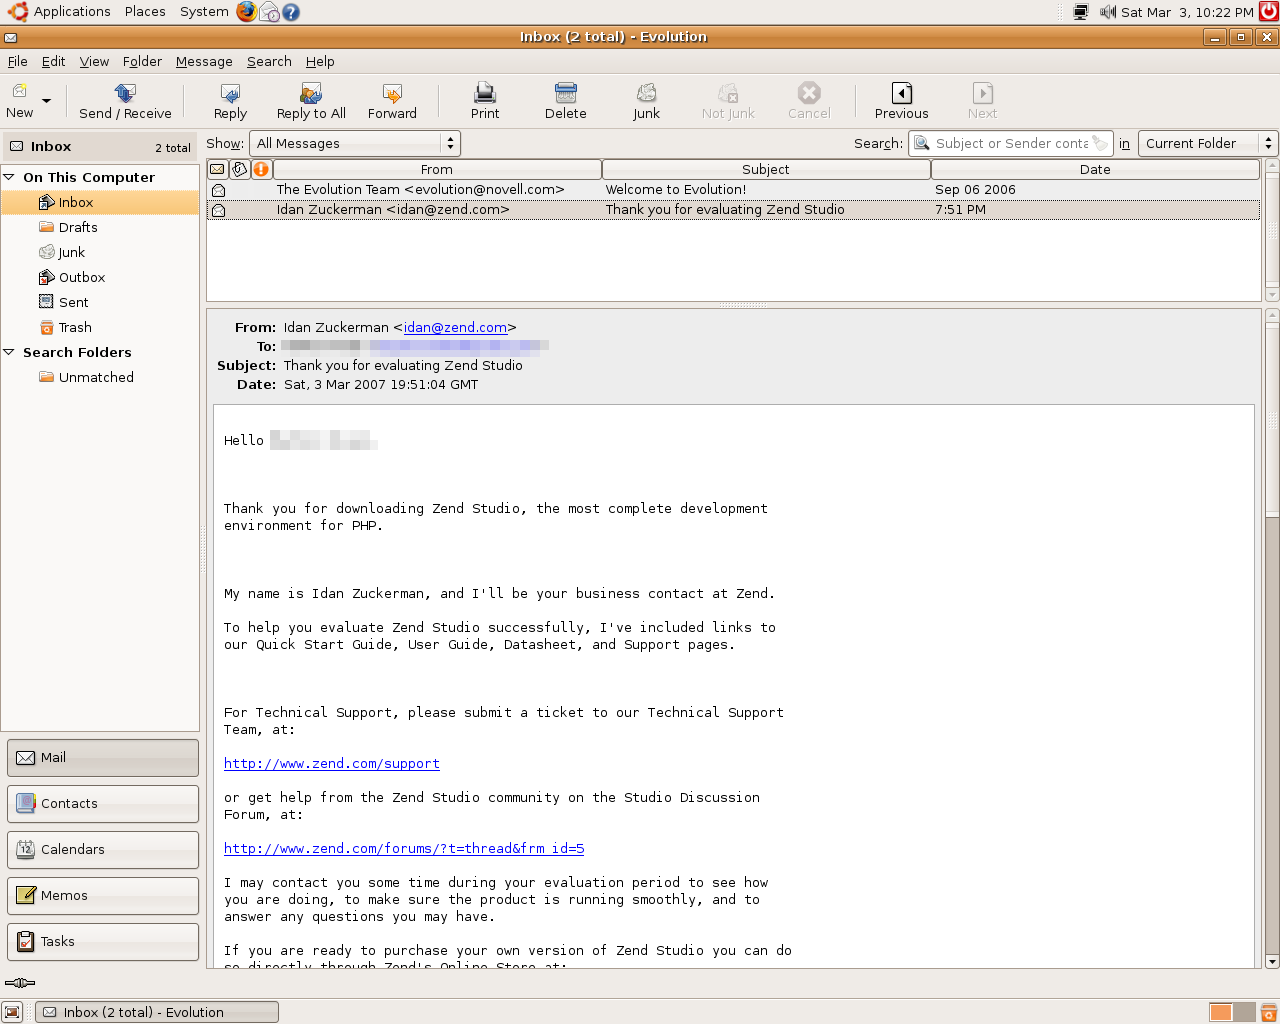Open the File menu
The width and height of the screenshot is (1280, 1024).
tap(18, 61)
